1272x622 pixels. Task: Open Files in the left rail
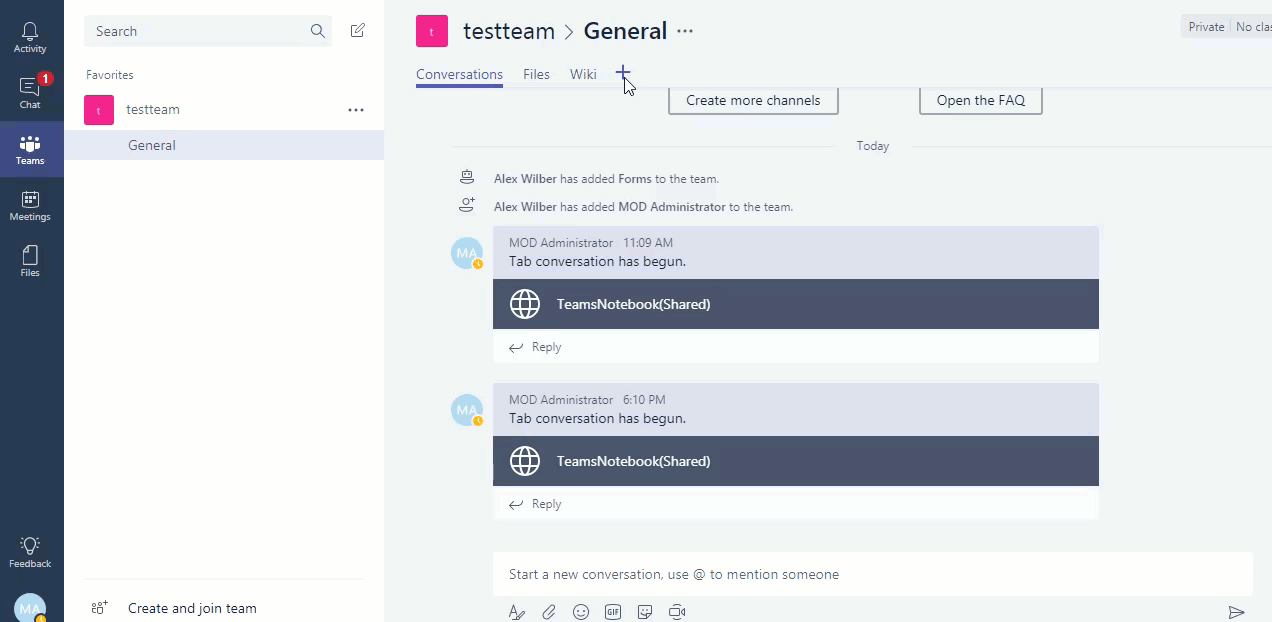click(x=30, y=260)
